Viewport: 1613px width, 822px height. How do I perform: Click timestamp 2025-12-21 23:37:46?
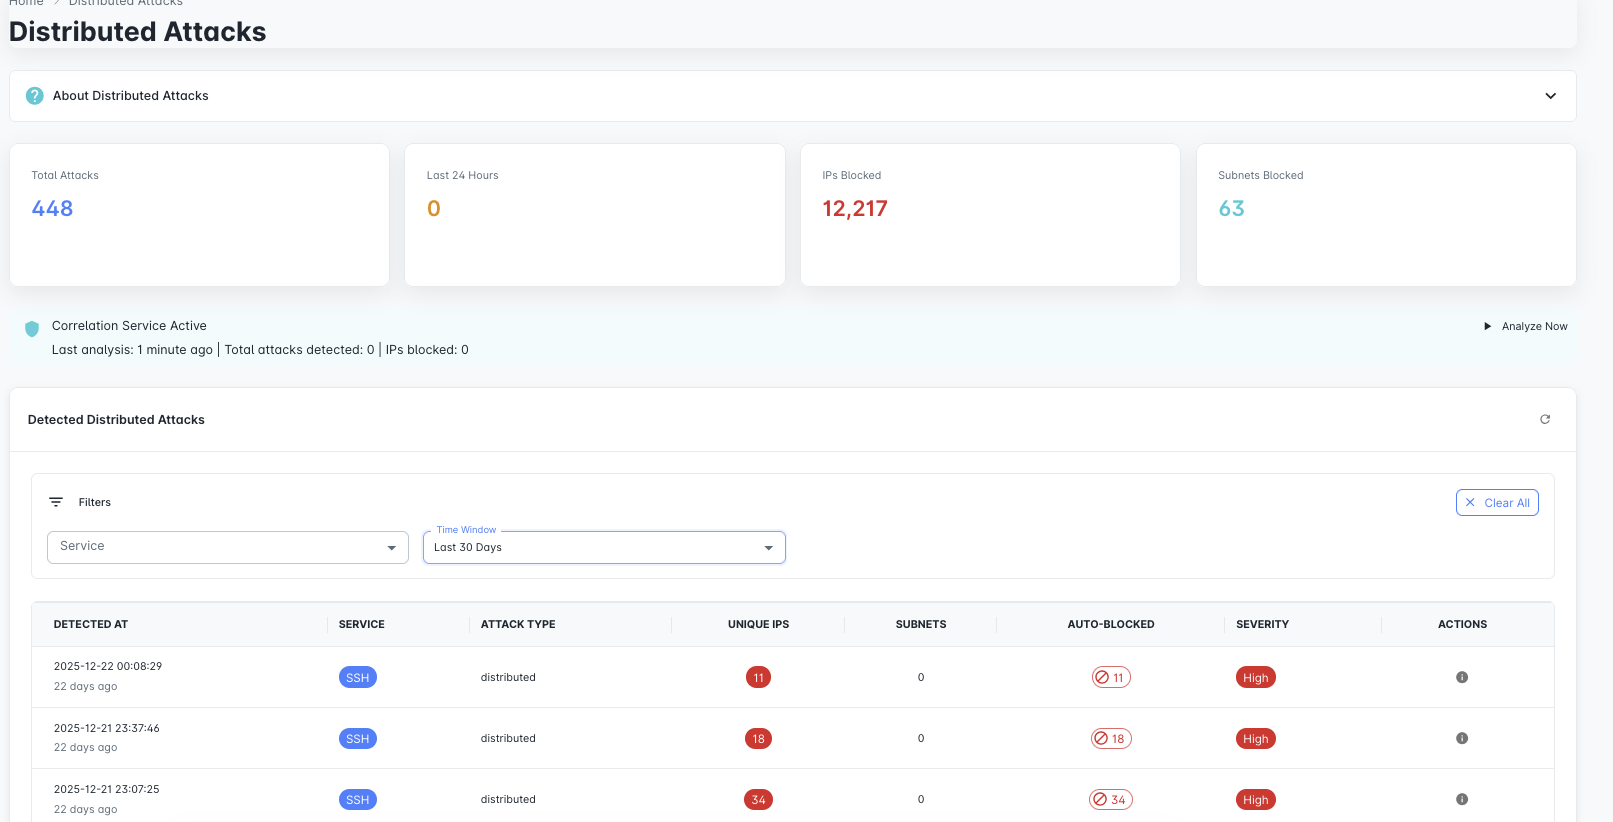tap(107, 728)
